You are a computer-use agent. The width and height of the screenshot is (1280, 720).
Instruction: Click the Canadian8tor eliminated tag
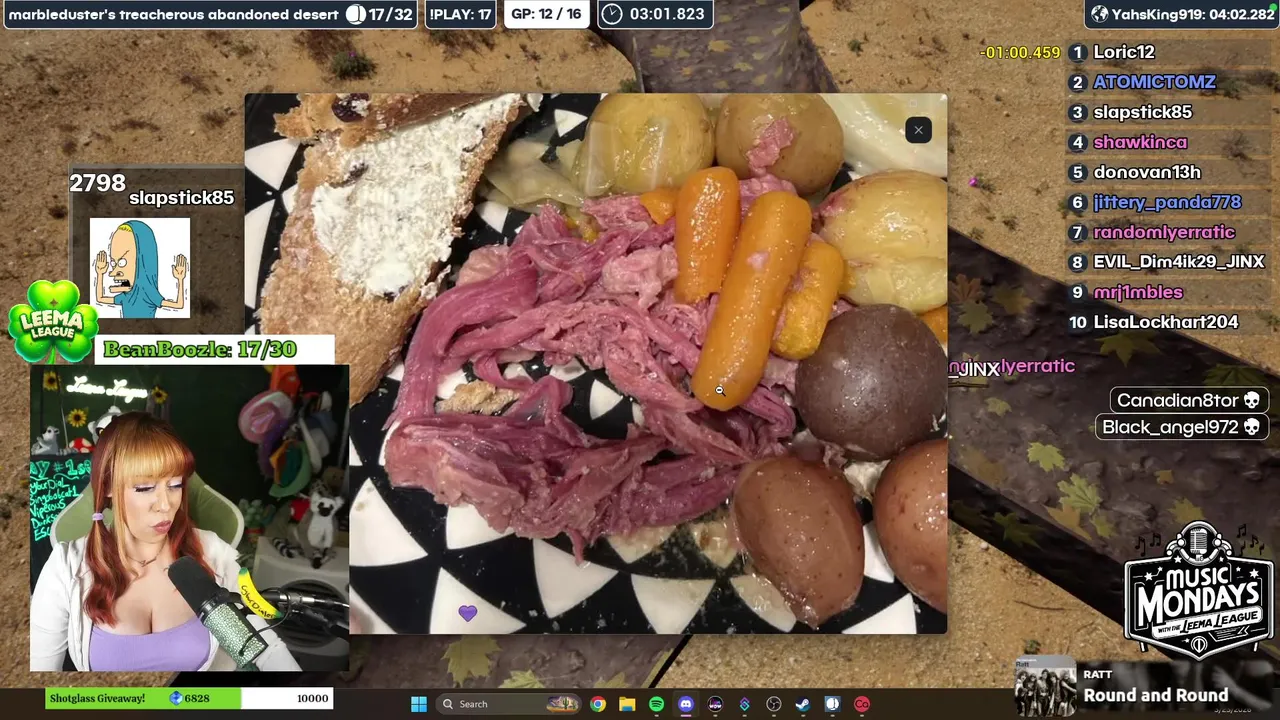pos(1189,400)
